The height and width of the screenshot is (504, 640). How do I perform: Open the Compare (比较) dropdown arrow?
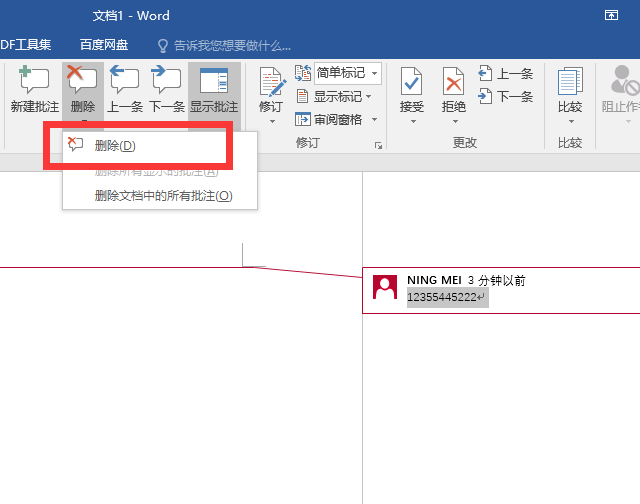(x=571, y=122)
